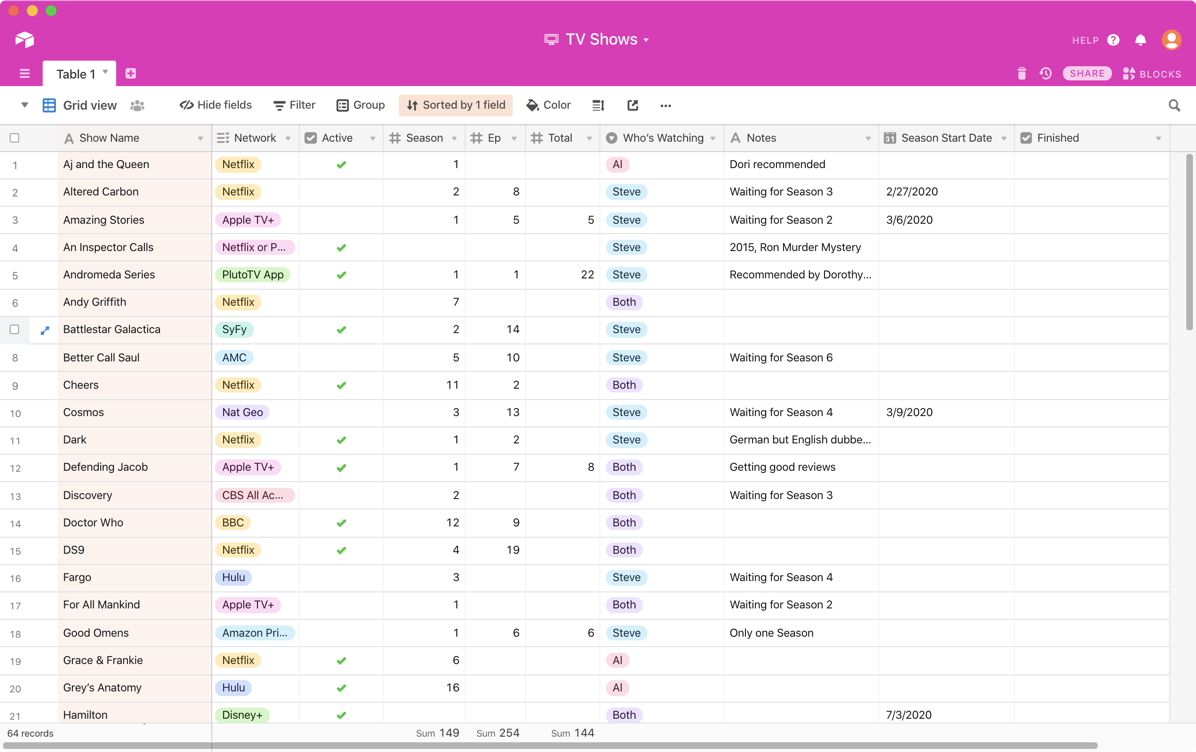The width and height of the screenshot is (1196, 752).
Task: Click the search magnifier icon
Action: pos(1174,105)
